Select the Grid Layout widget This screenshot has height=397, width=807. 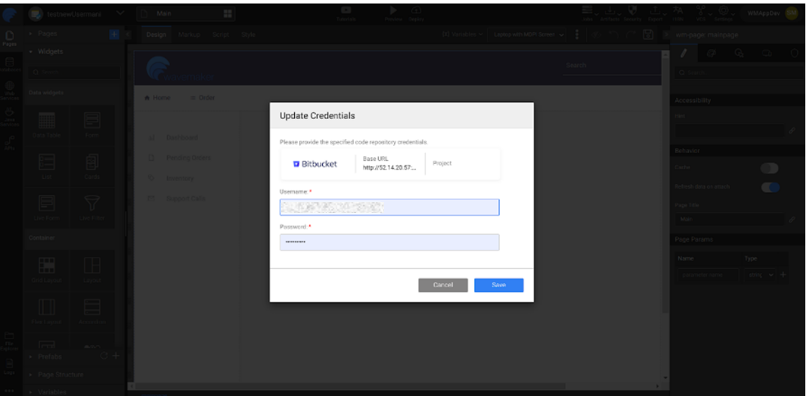coord(46,270)
